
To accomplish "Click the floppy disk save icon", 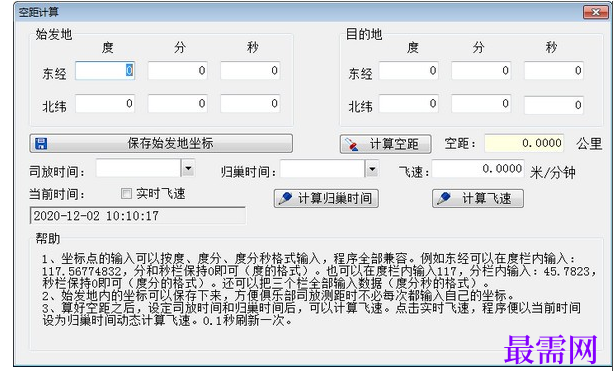I will (41, 143).
